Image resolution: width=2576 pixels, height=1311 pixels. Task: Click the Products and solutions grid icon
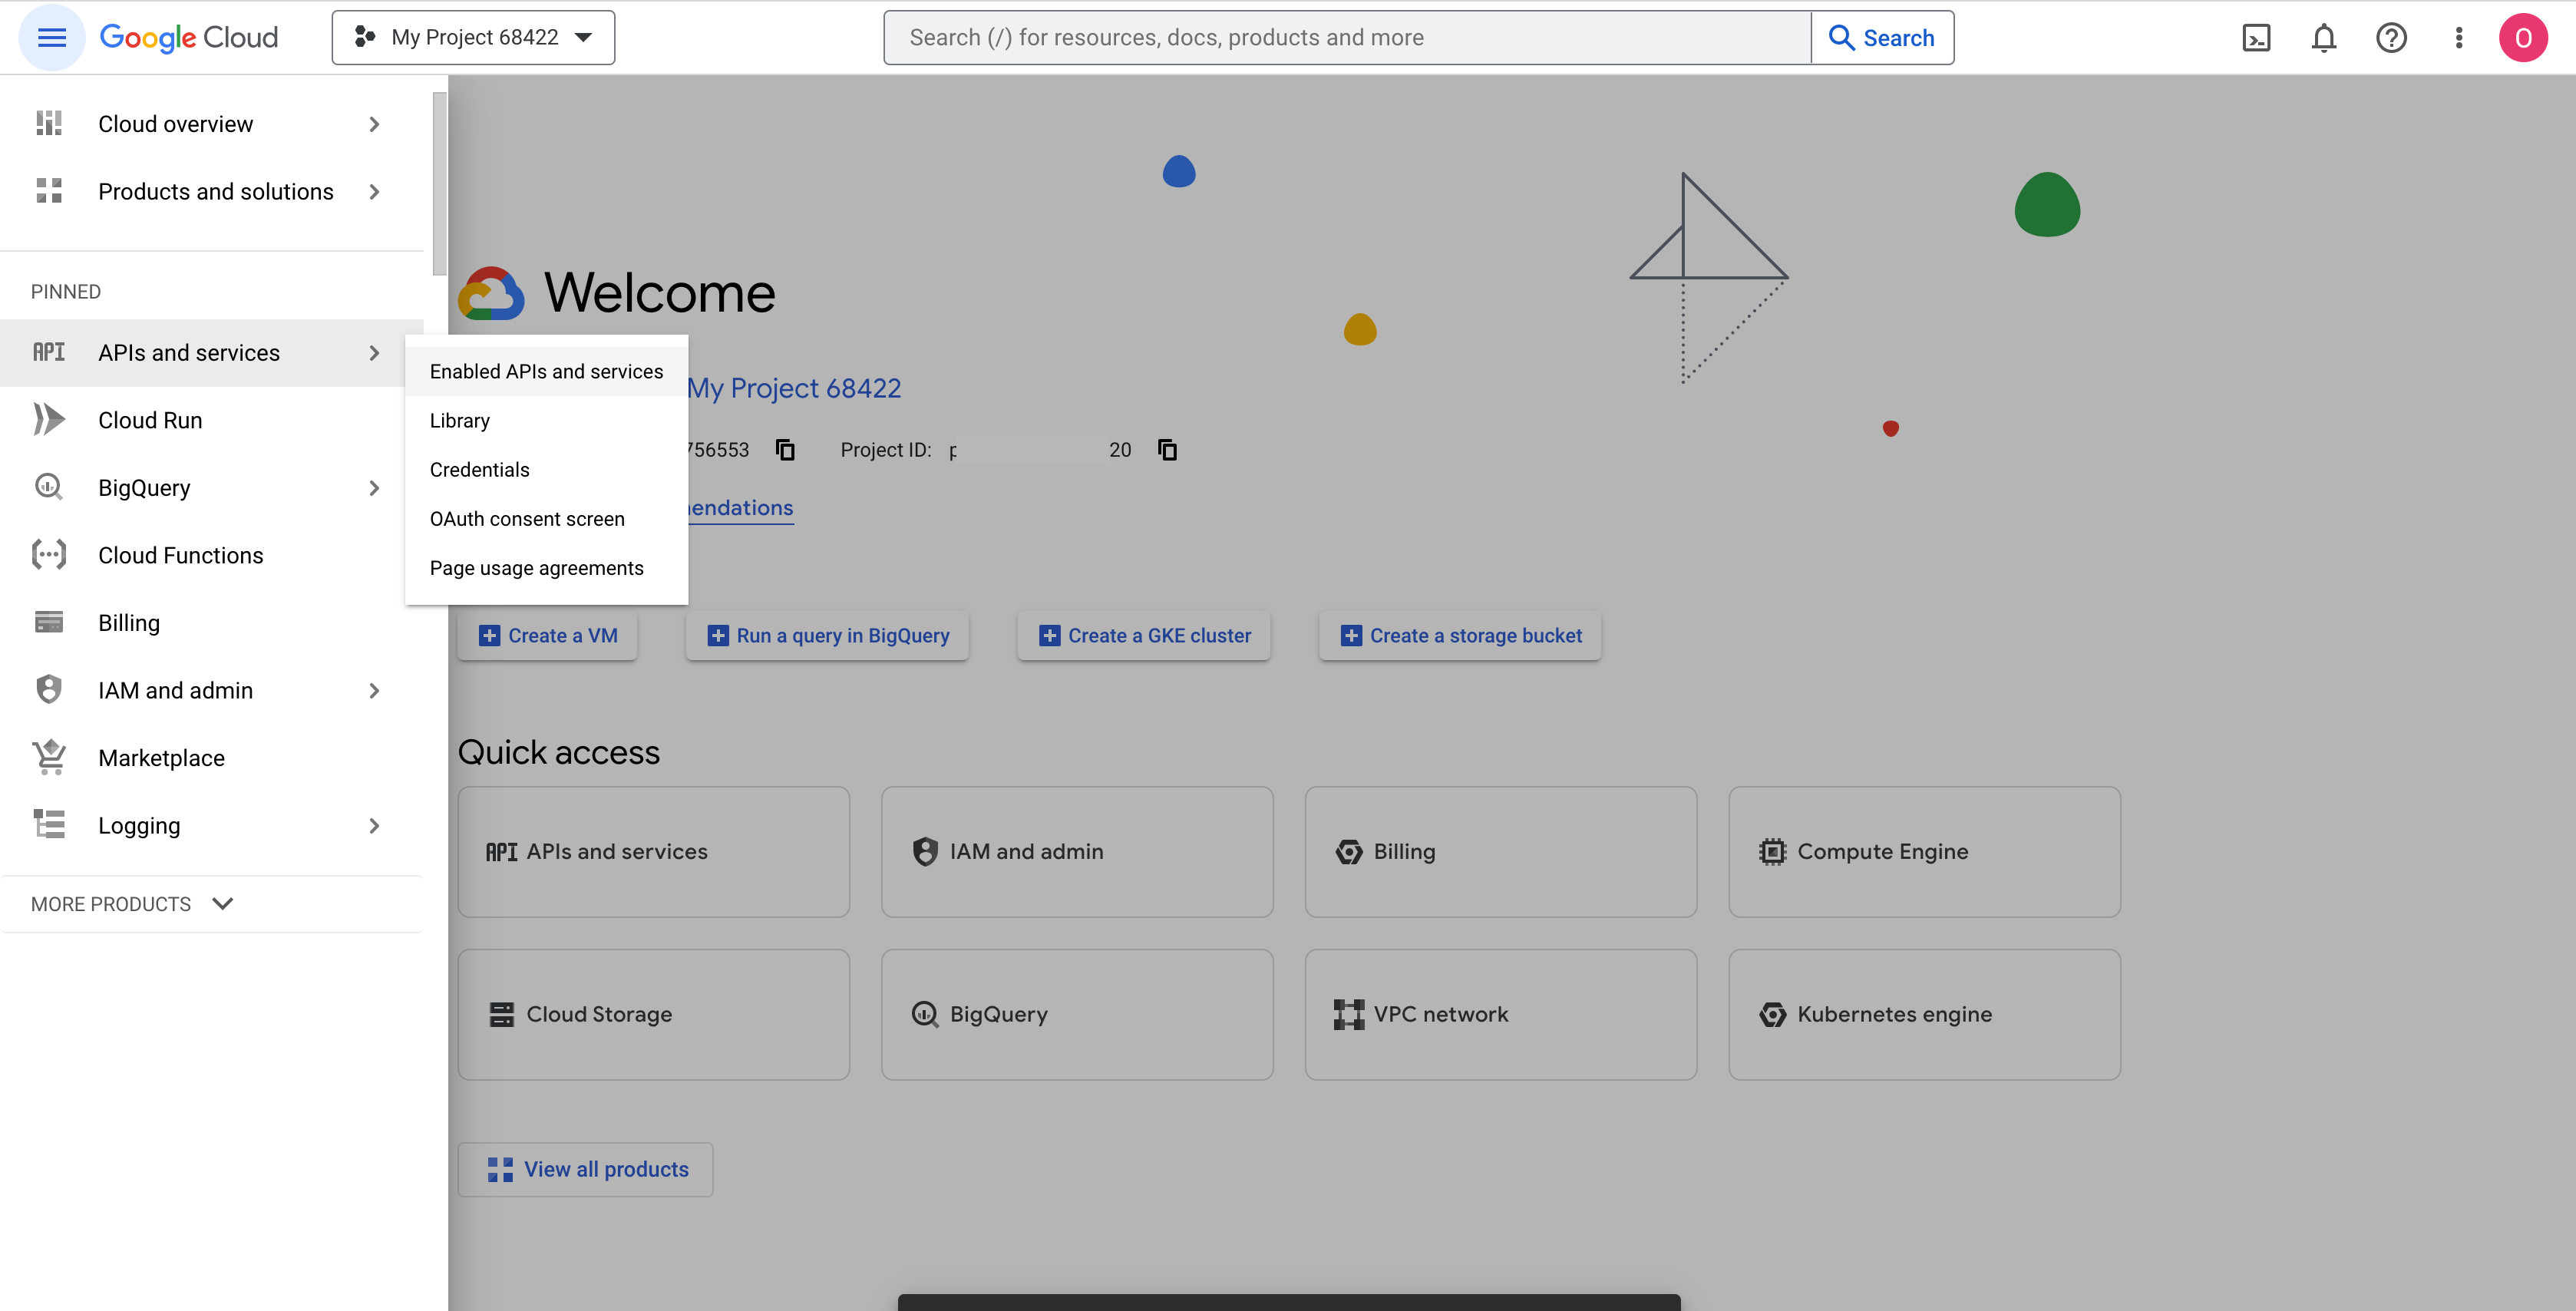coord(49,191)
